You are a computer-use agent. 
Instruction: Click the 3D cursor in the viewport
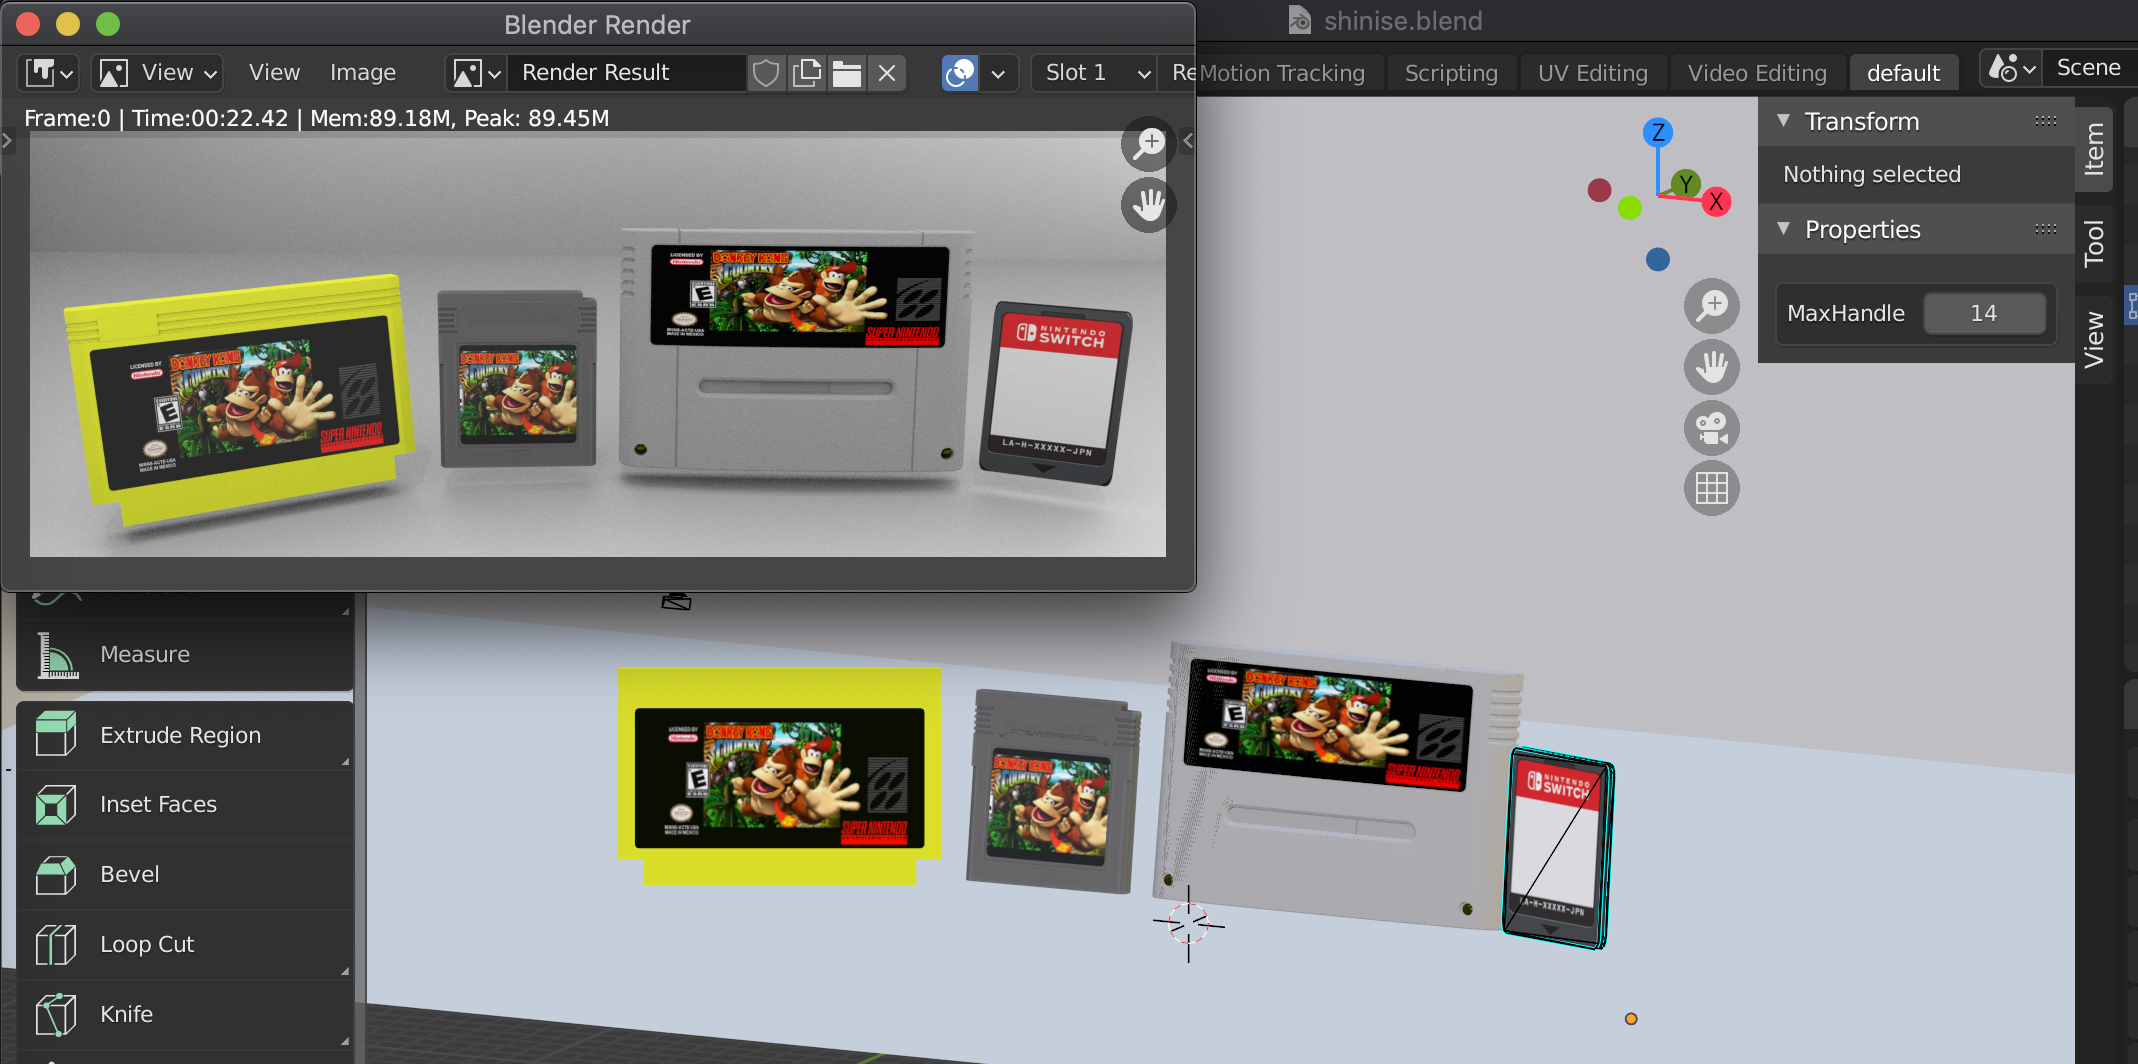point(1189,923)
